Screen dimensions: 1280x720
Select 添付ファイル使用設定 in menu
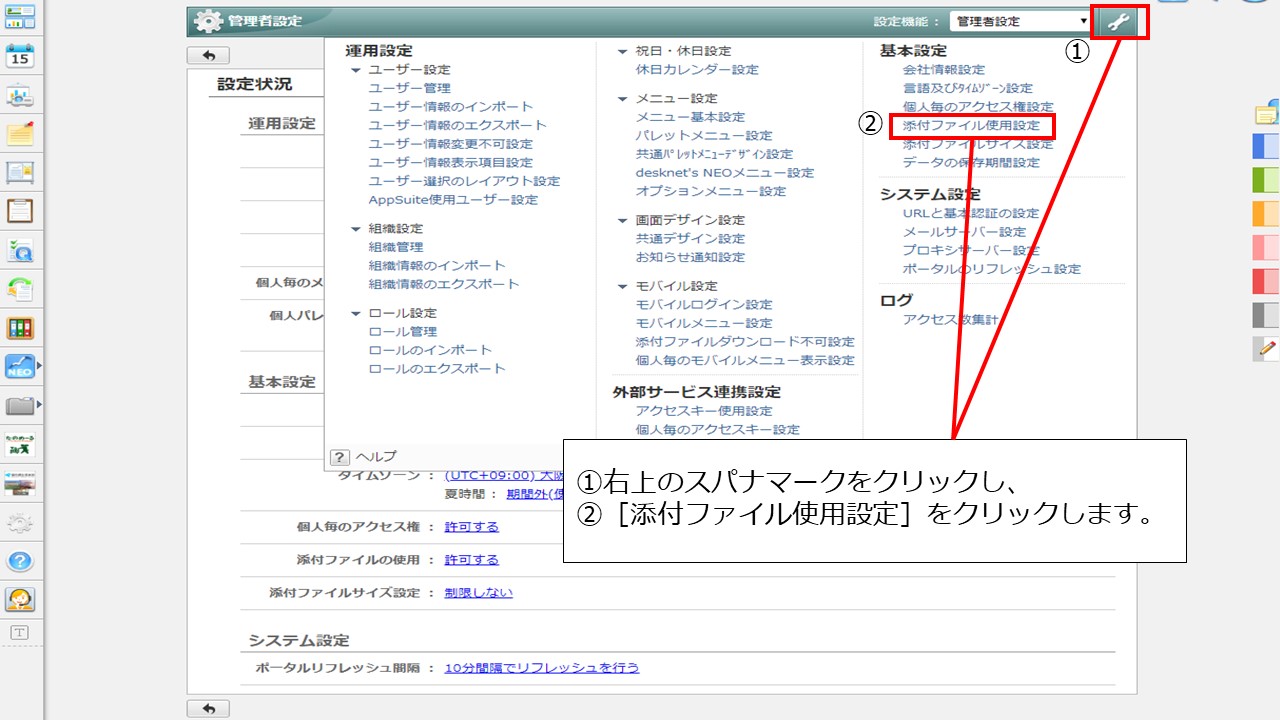click(x=971, y=126)
